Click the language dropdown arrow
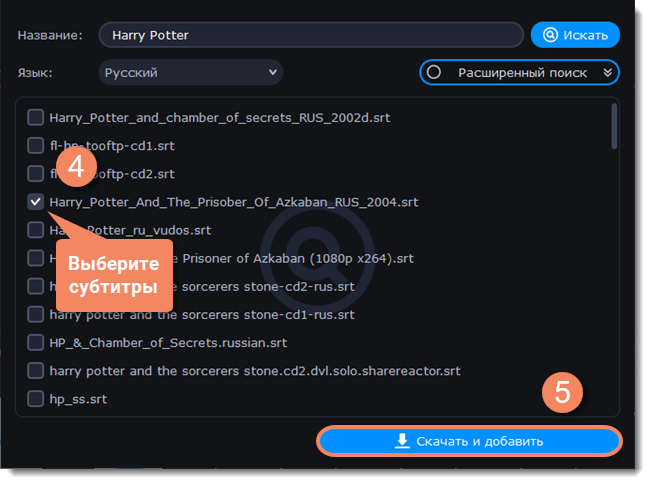 pyautogui.click(x=272, y=73)
